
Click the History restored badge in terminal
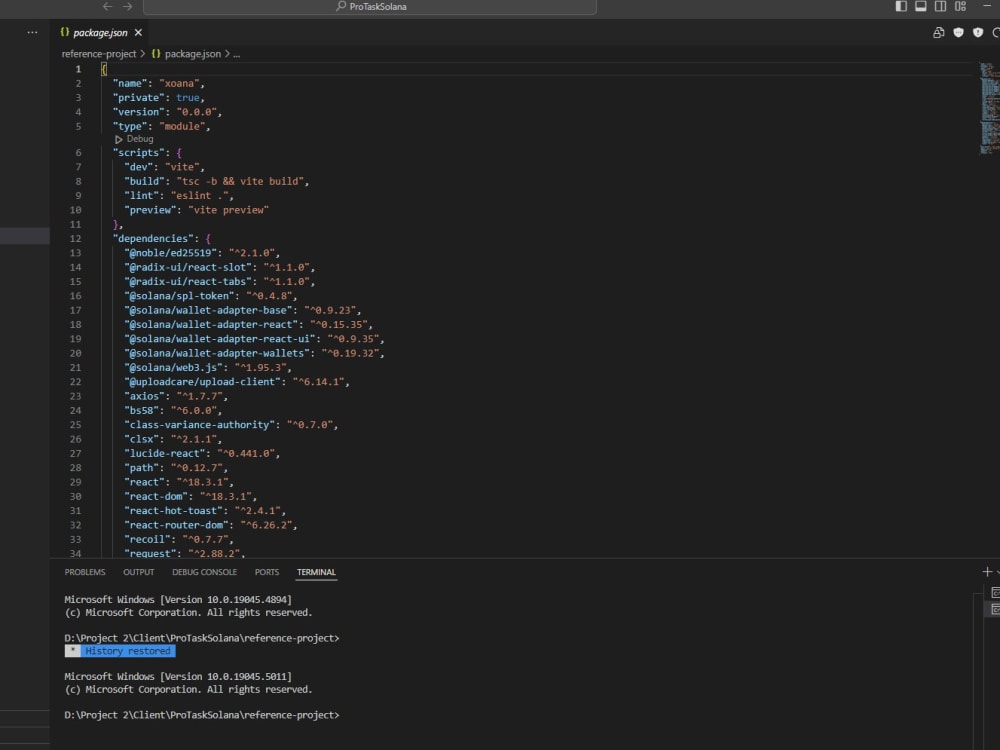pos(120,651)
